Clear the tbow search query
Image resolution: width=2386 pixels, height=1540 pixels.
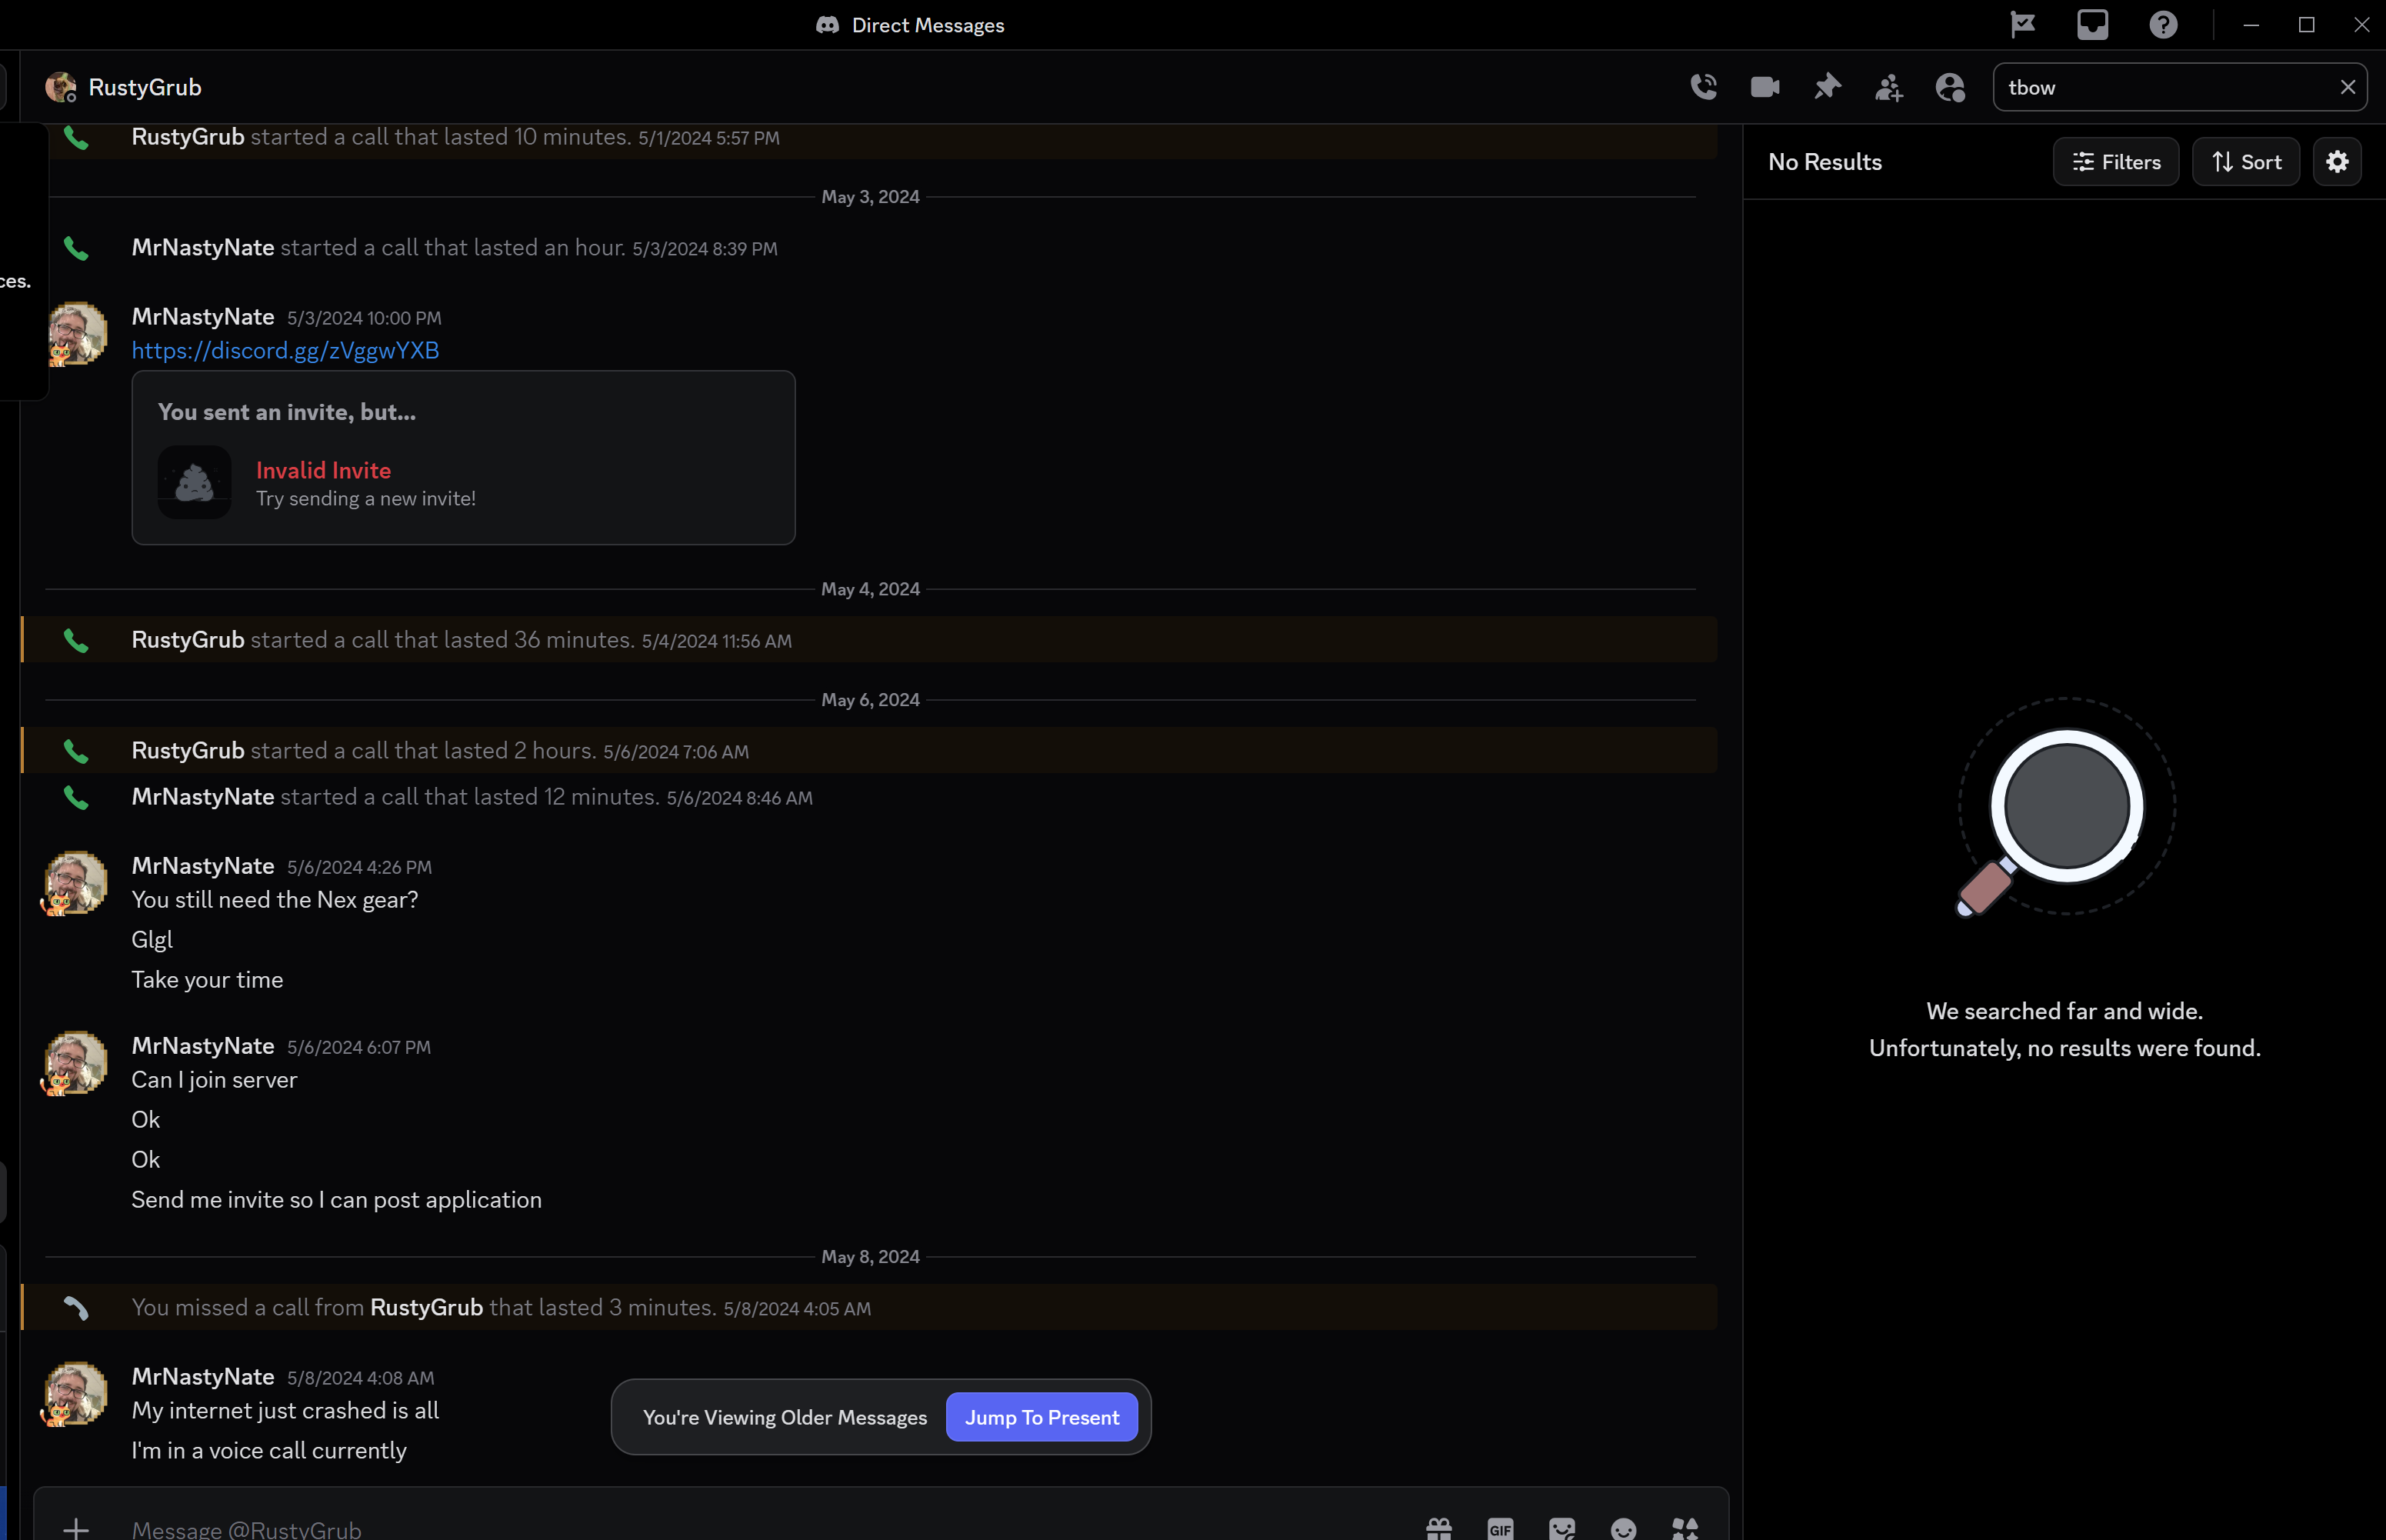[2347, 87]
